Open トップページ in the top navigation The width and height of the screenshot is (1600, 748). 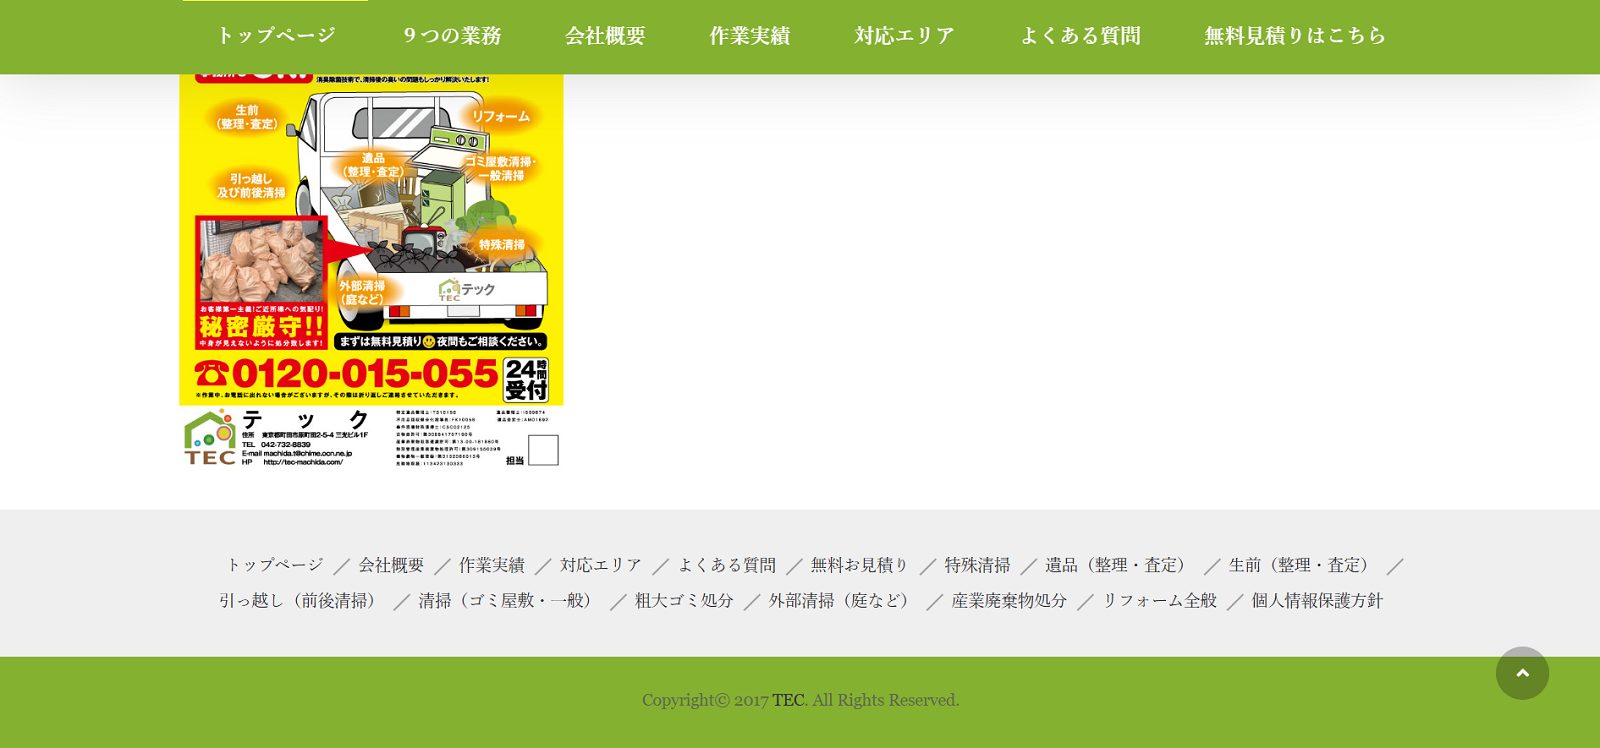276,36
